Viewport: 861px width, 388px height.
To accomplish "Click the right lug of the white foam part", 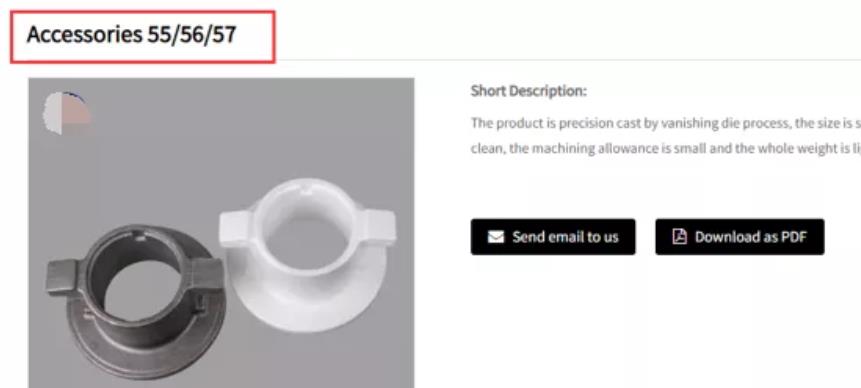I will 381,228.
